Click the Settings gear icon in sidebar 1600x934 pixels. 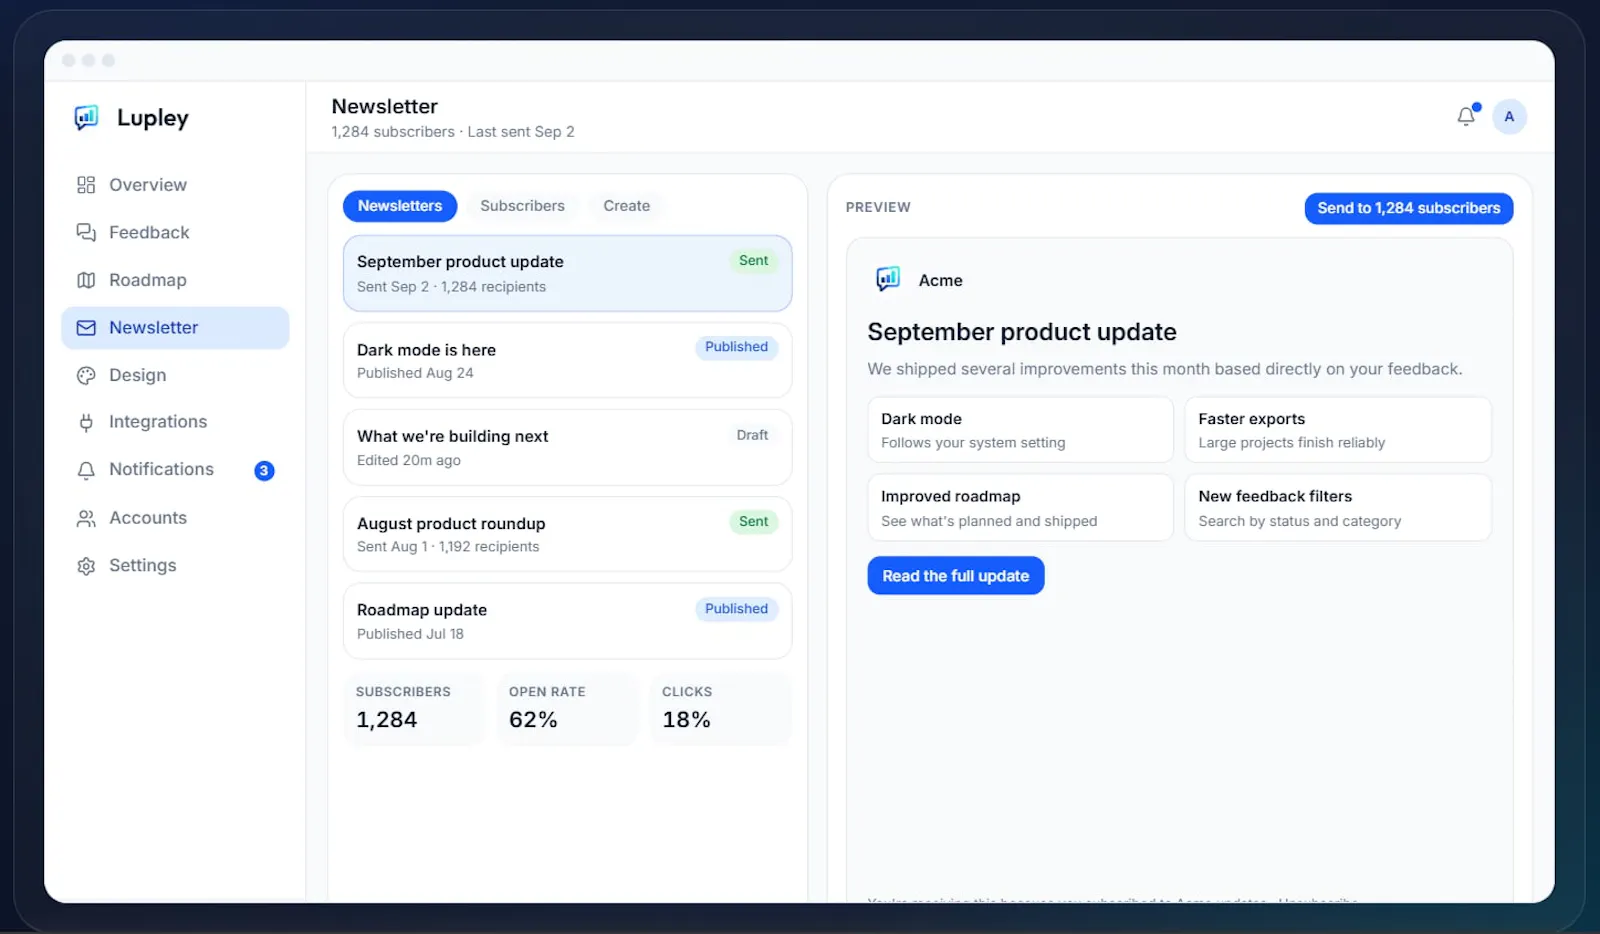tap(86, 566)
